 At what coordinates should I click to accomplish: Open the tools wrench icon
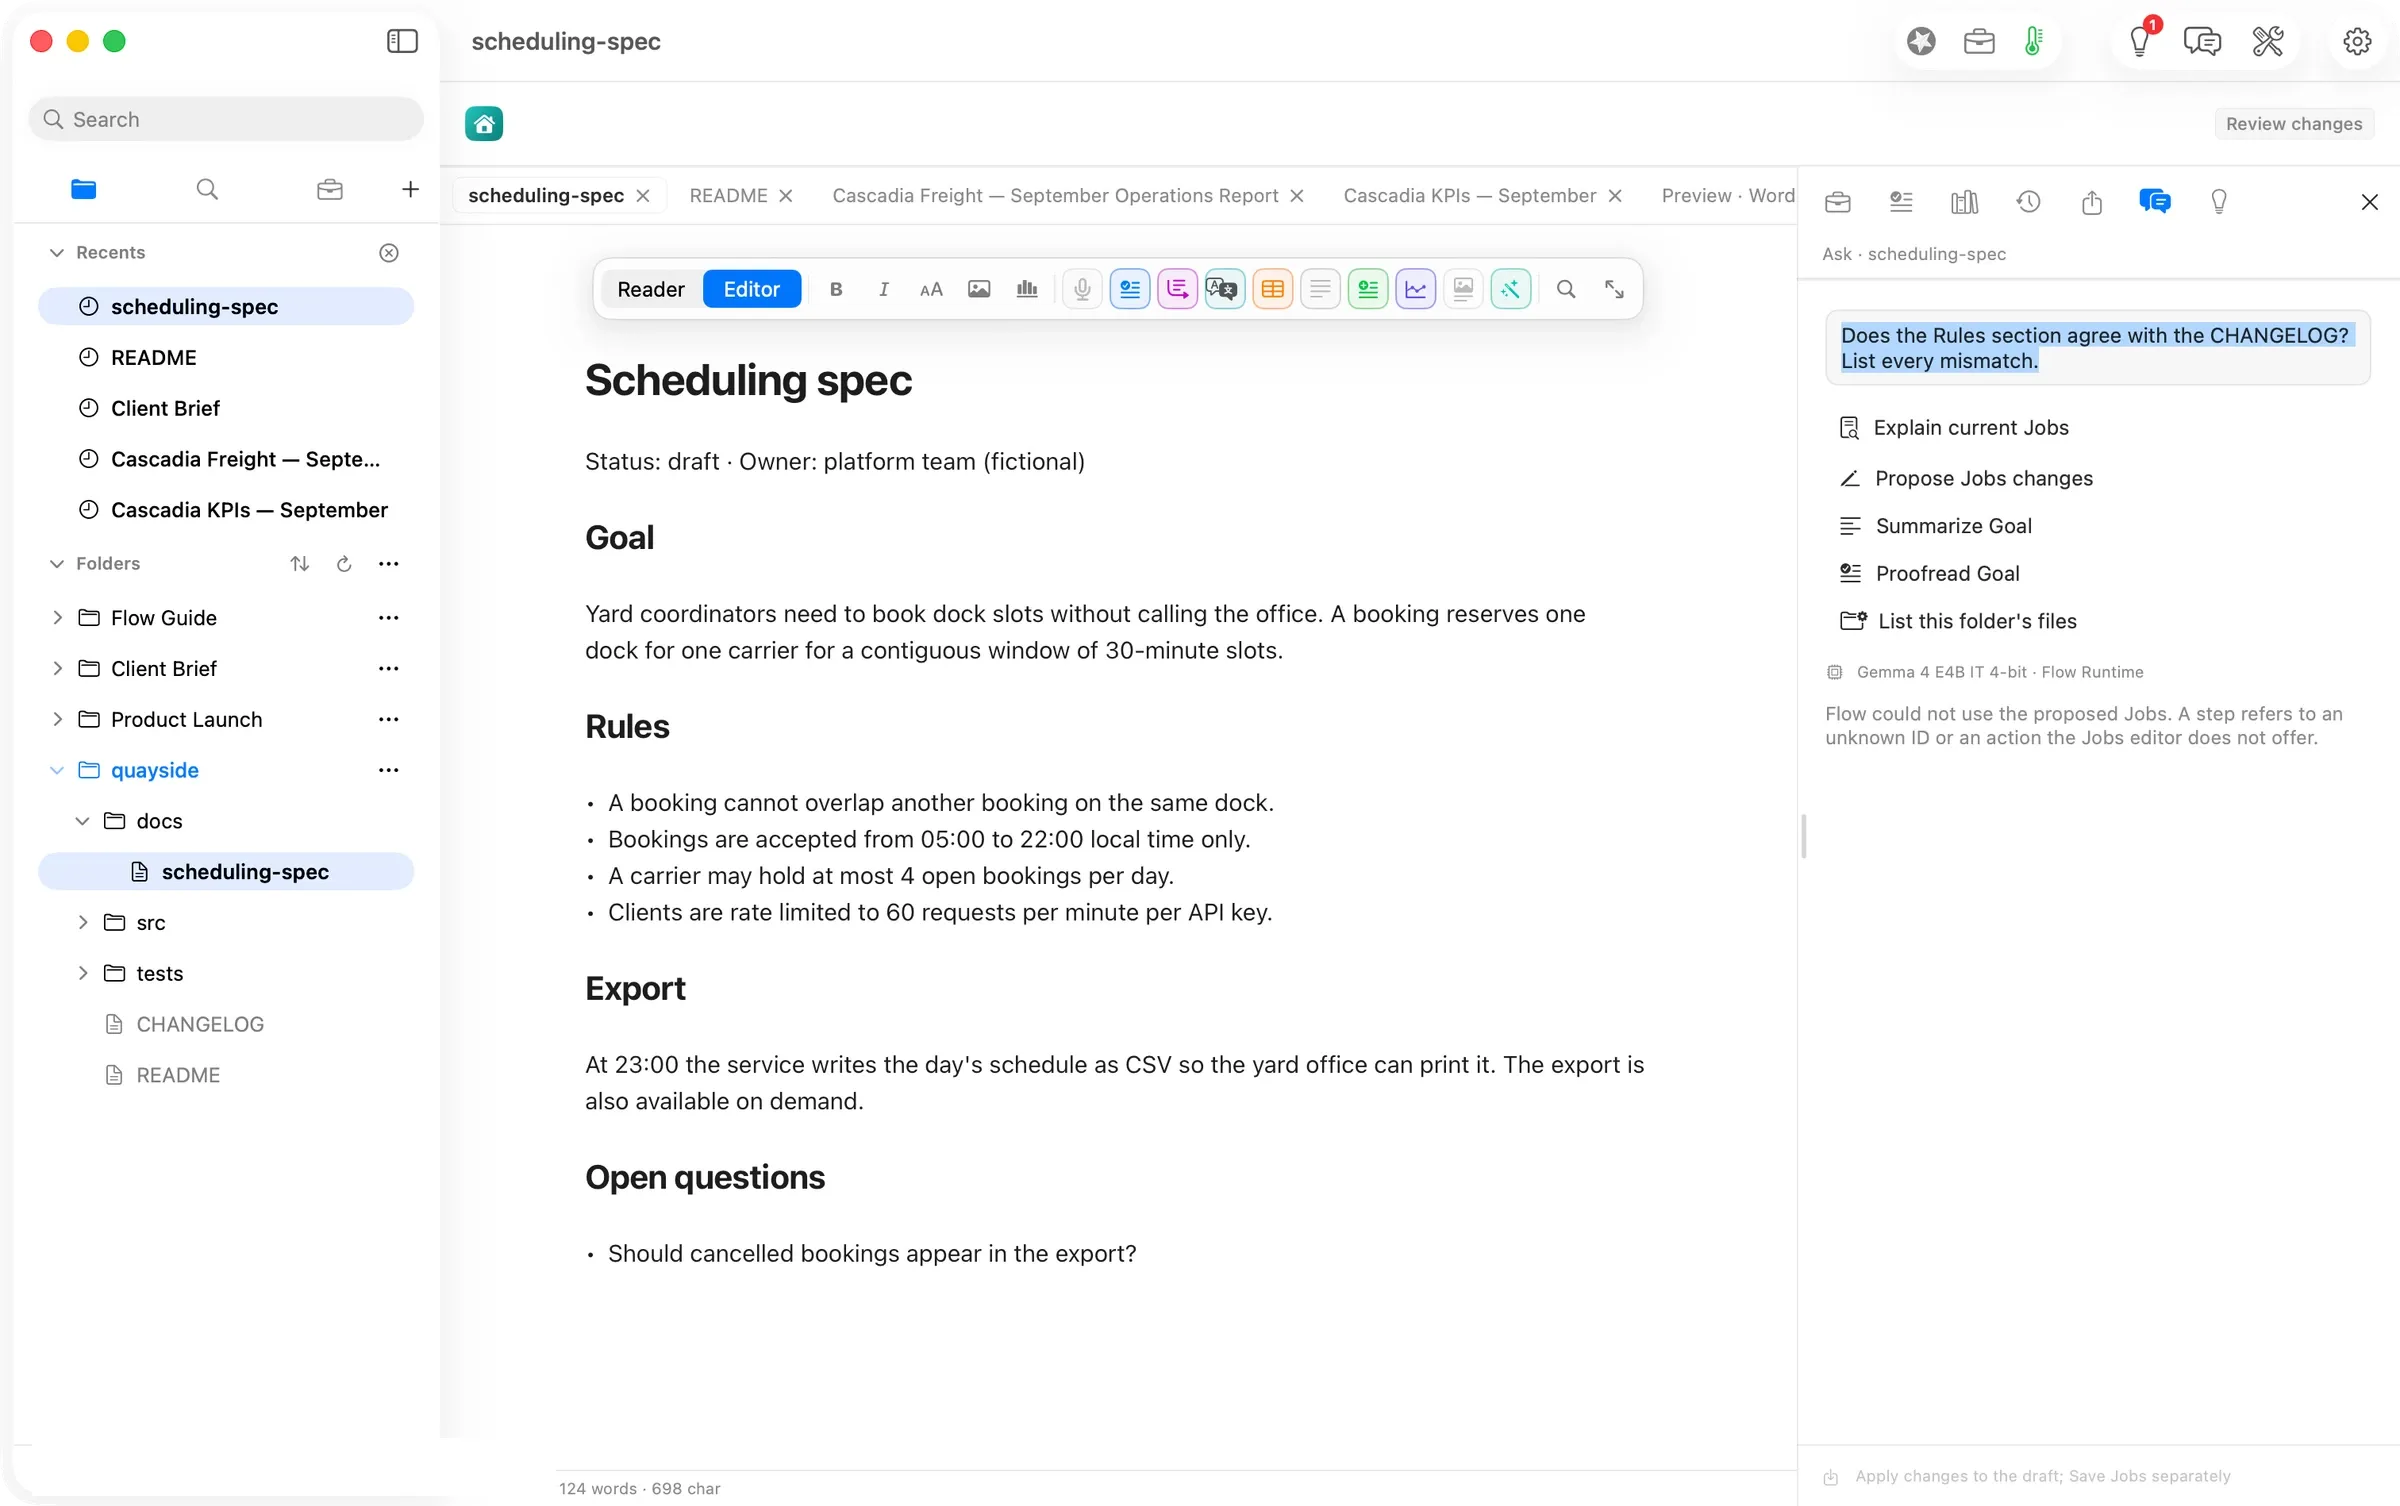coord(2267,41)
